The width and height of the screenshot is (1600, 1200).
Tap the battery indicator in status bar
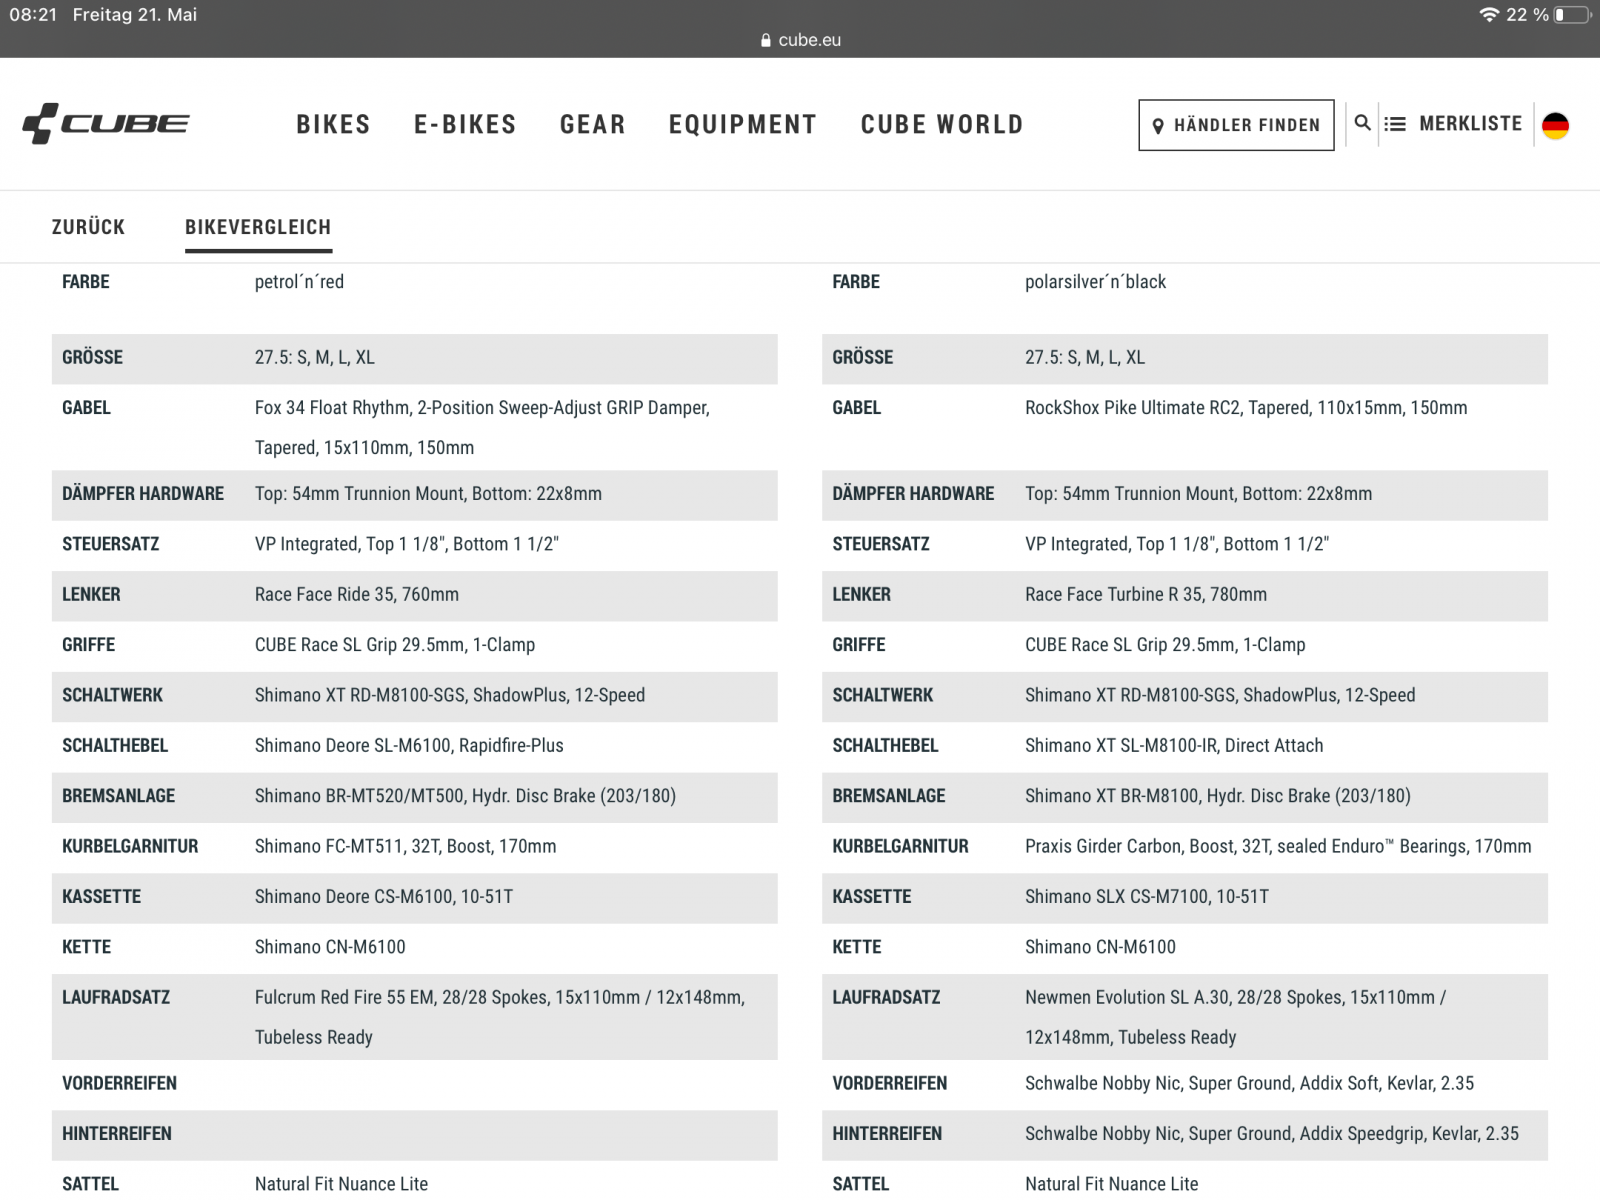pyautogui.click(x=1571, y=15)
